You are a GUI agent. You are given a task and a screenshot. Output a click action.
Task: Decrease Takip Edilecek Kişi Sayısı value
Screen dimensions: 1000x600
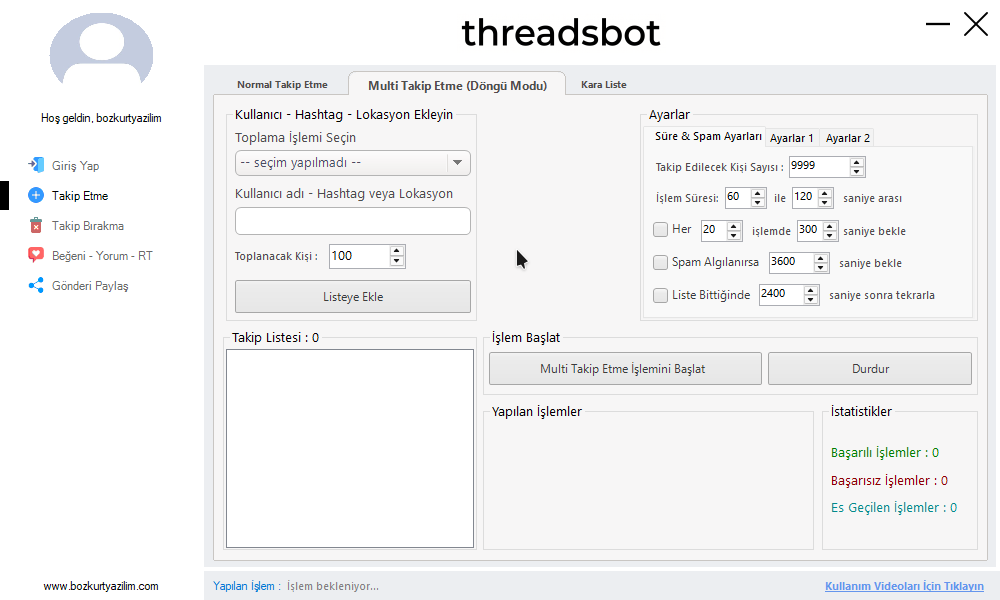tap(857, 172)
